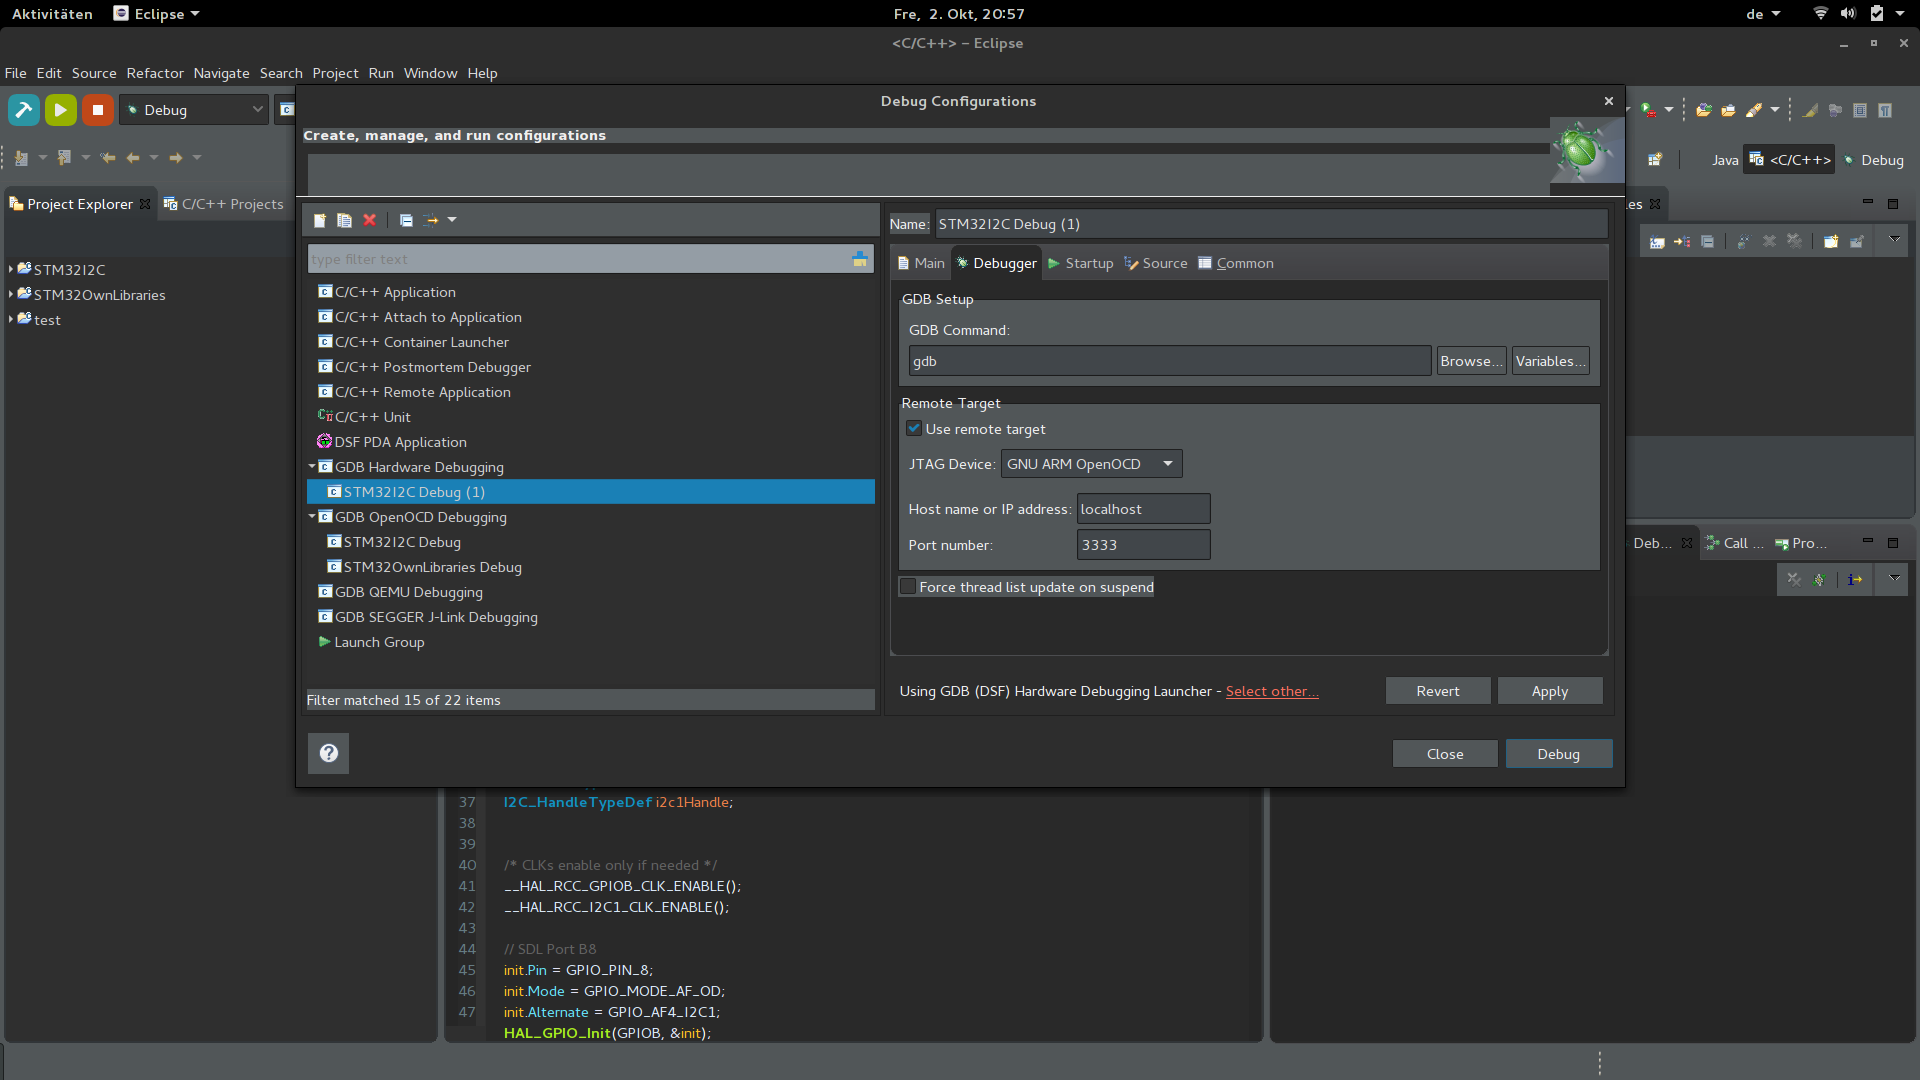Viewport: 1920px width, 1080px height.
Task: Open the dialog help question mark
Action: [328, 753]
